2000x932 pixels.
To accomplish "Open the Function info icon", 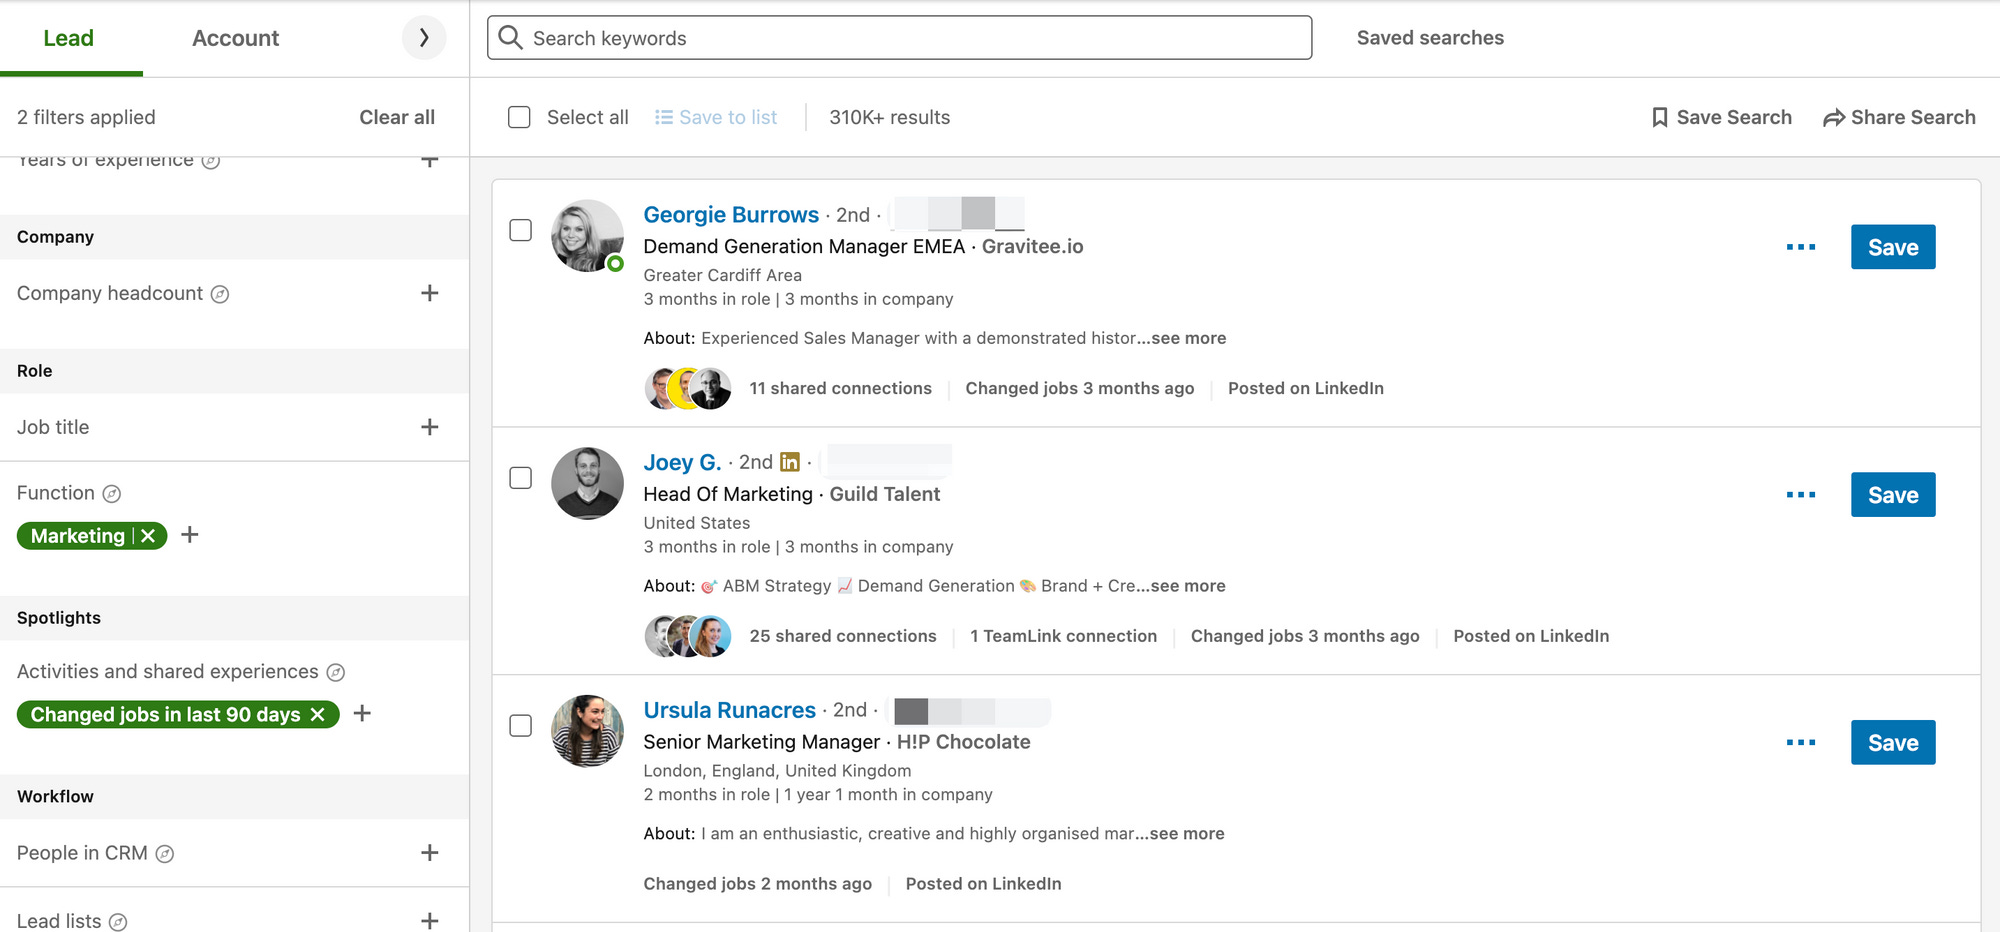I will click(112, 494).
